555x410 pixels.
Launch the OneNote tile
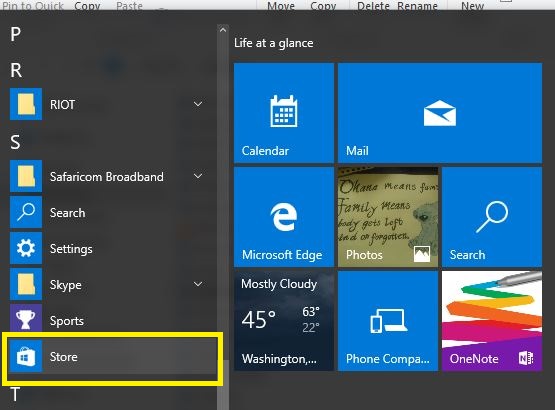pyautogui.click(x=492, y=321)
